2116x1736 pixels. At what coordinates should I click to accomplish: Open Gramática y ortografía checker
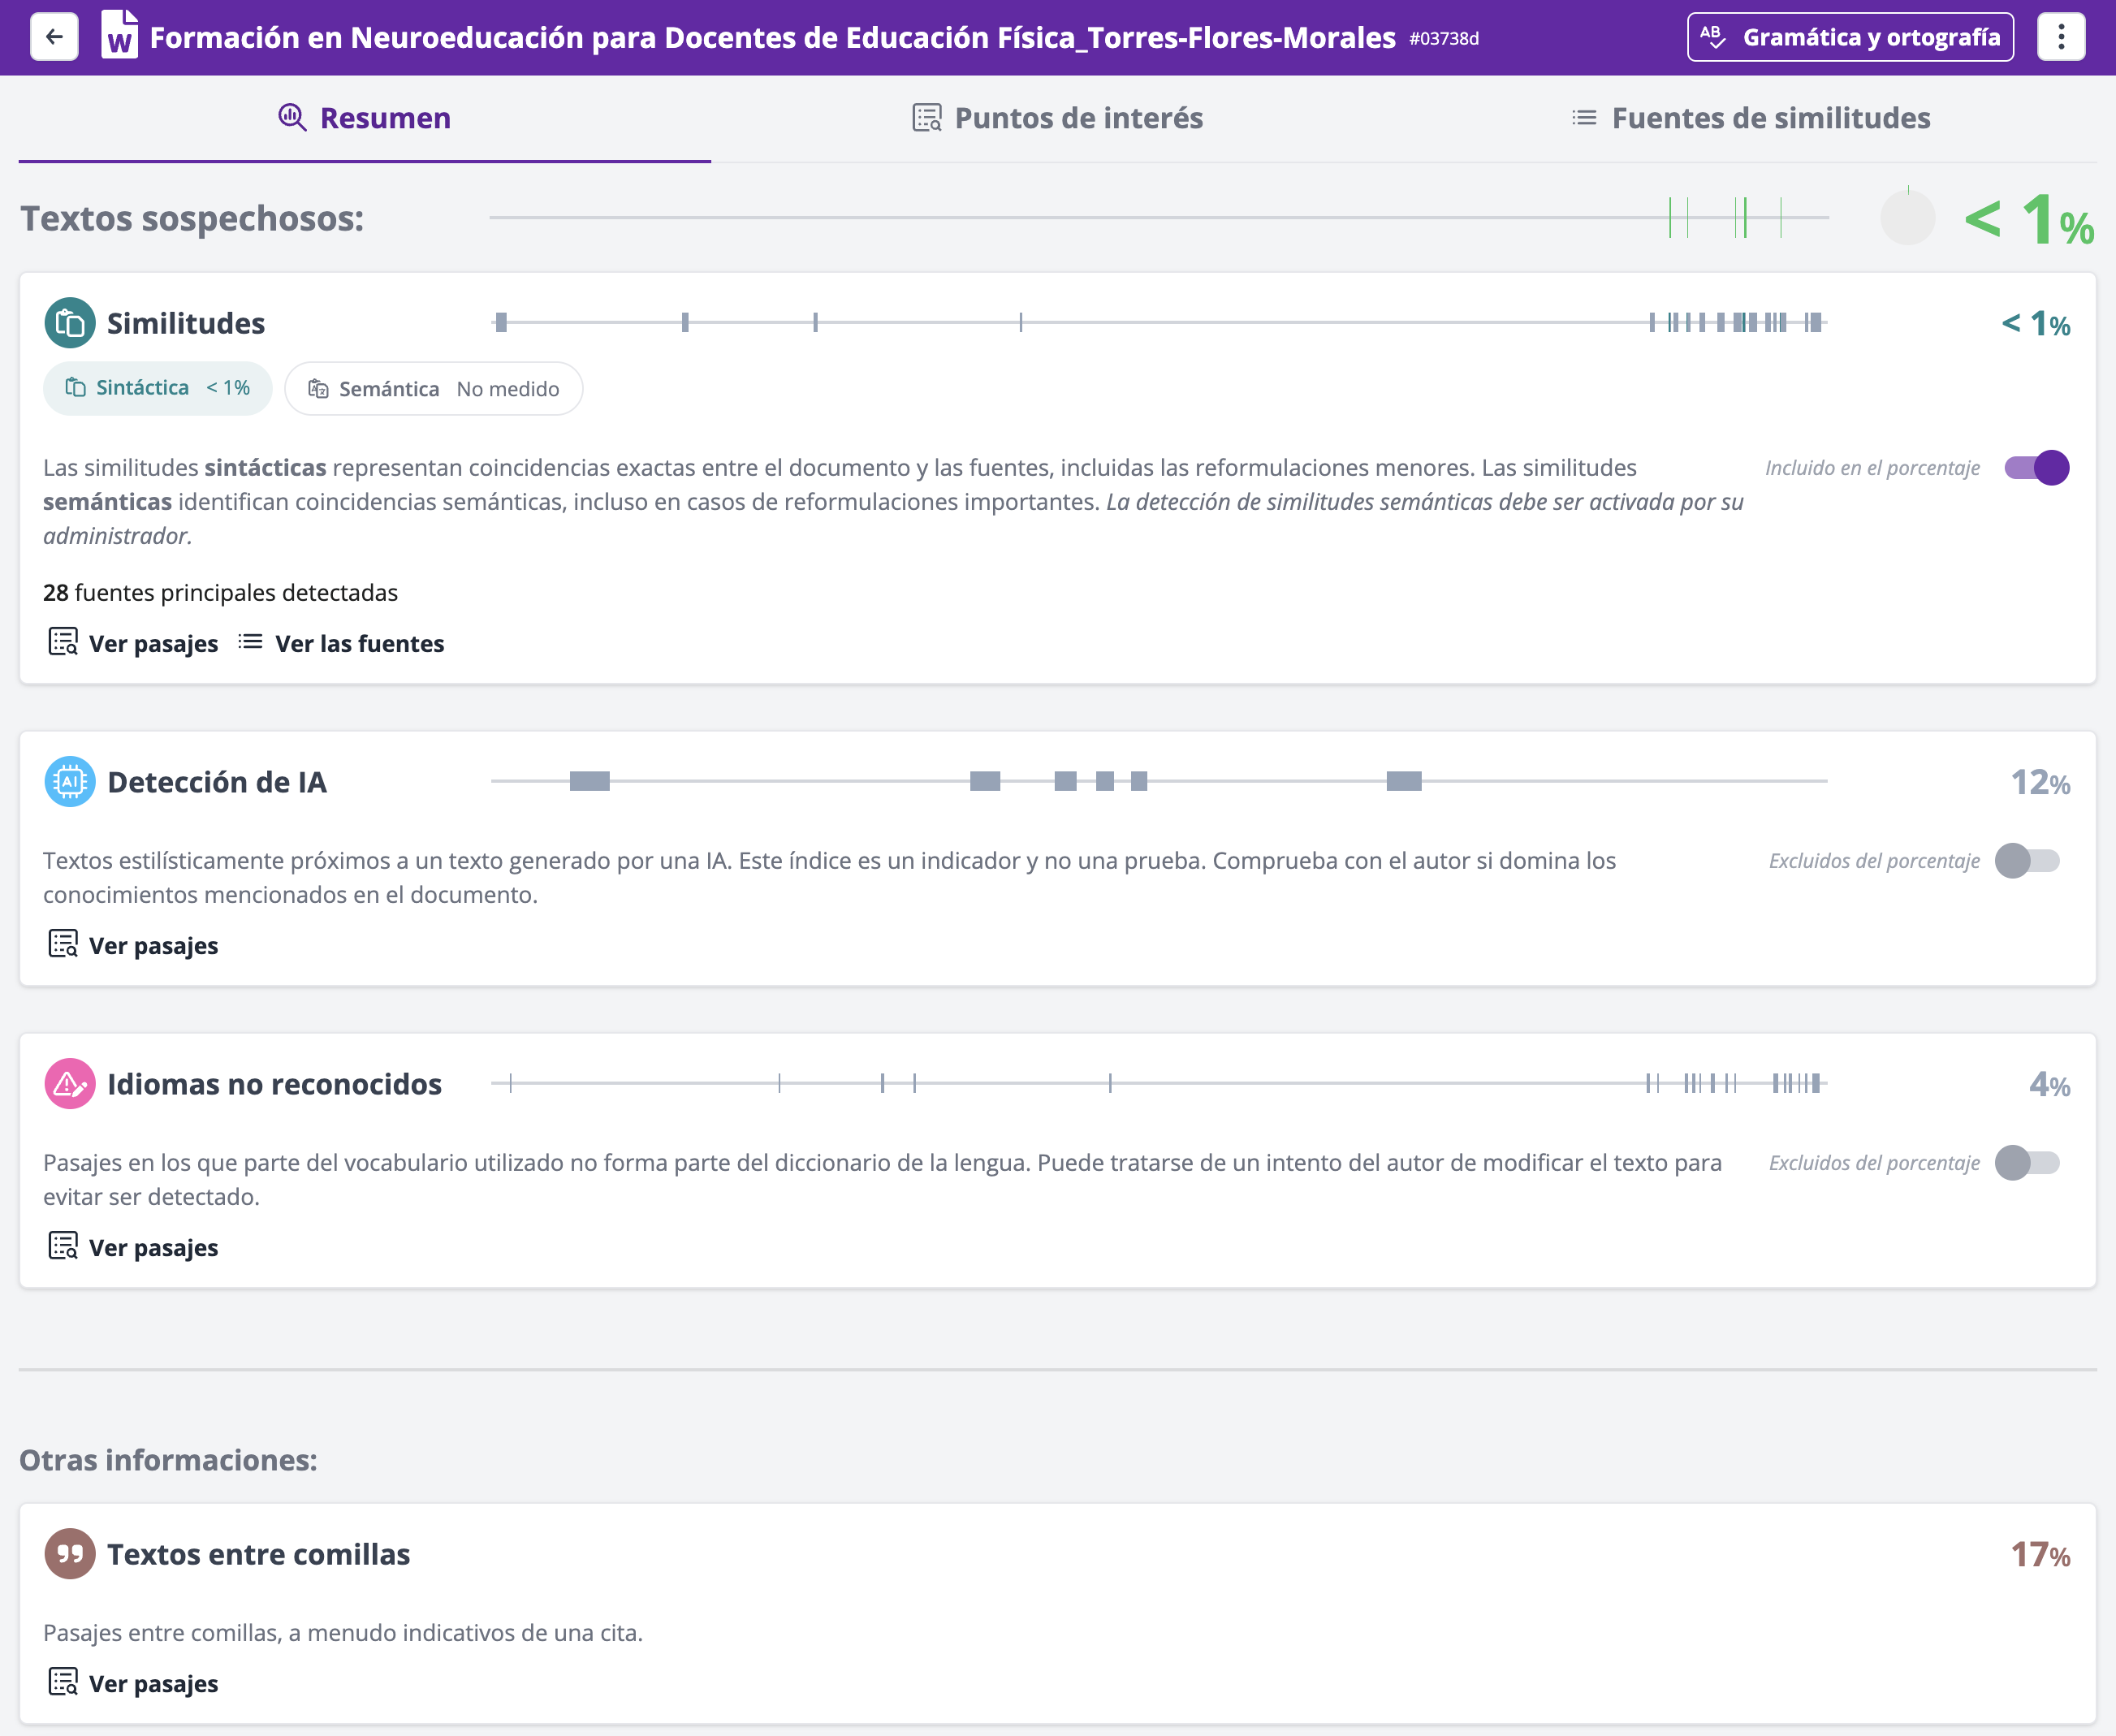tap(1850, 37)
